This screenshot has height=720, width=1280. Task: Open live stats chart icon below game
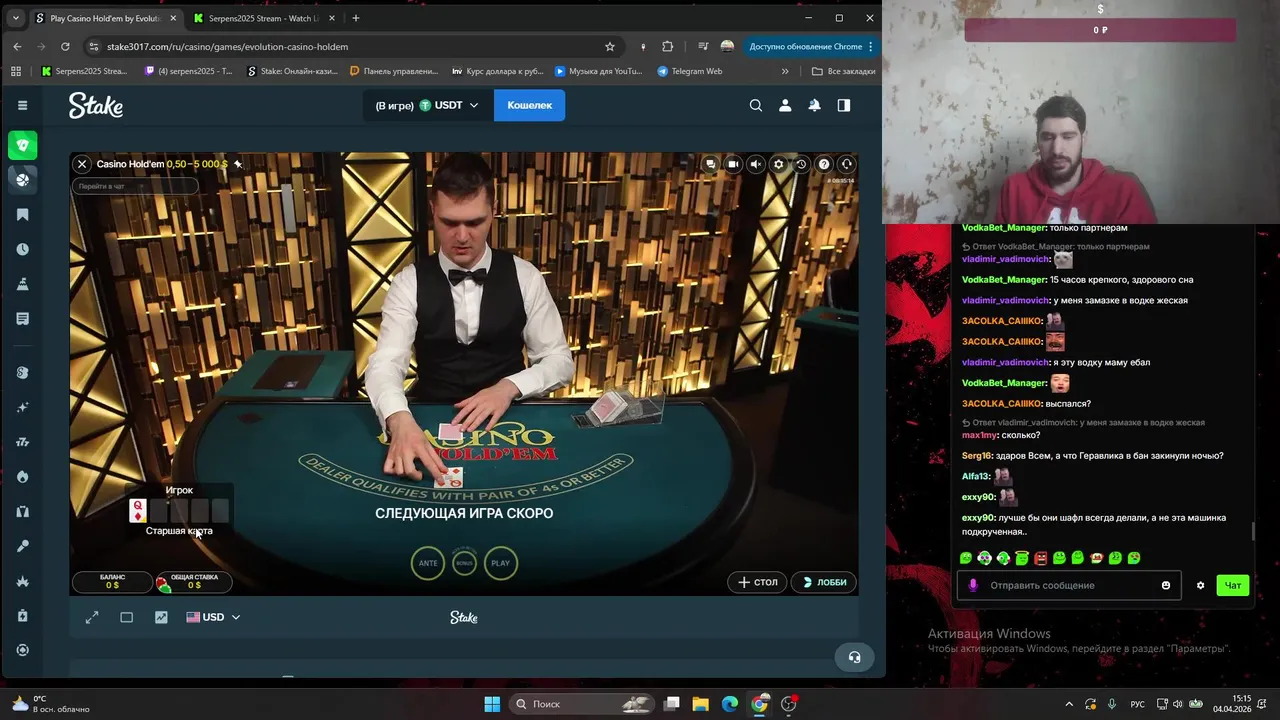(161, 617)
